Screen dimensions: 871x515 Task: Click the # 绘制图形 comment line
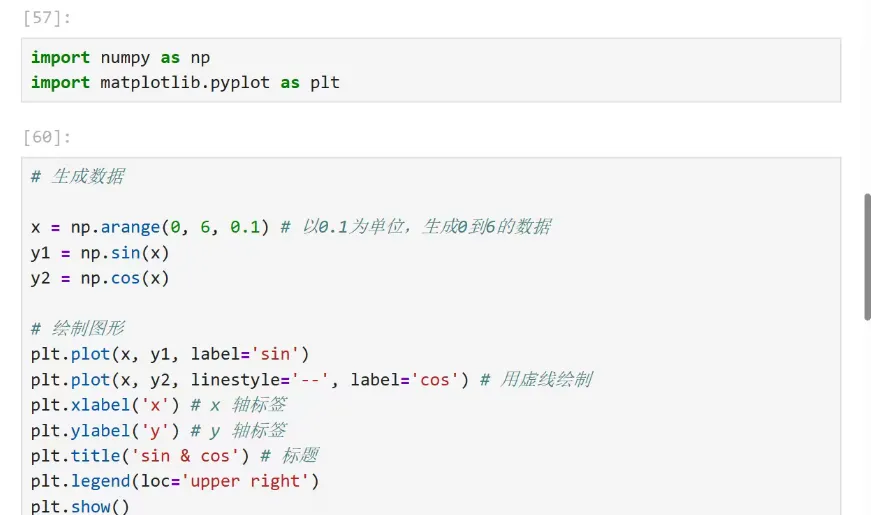78,329
